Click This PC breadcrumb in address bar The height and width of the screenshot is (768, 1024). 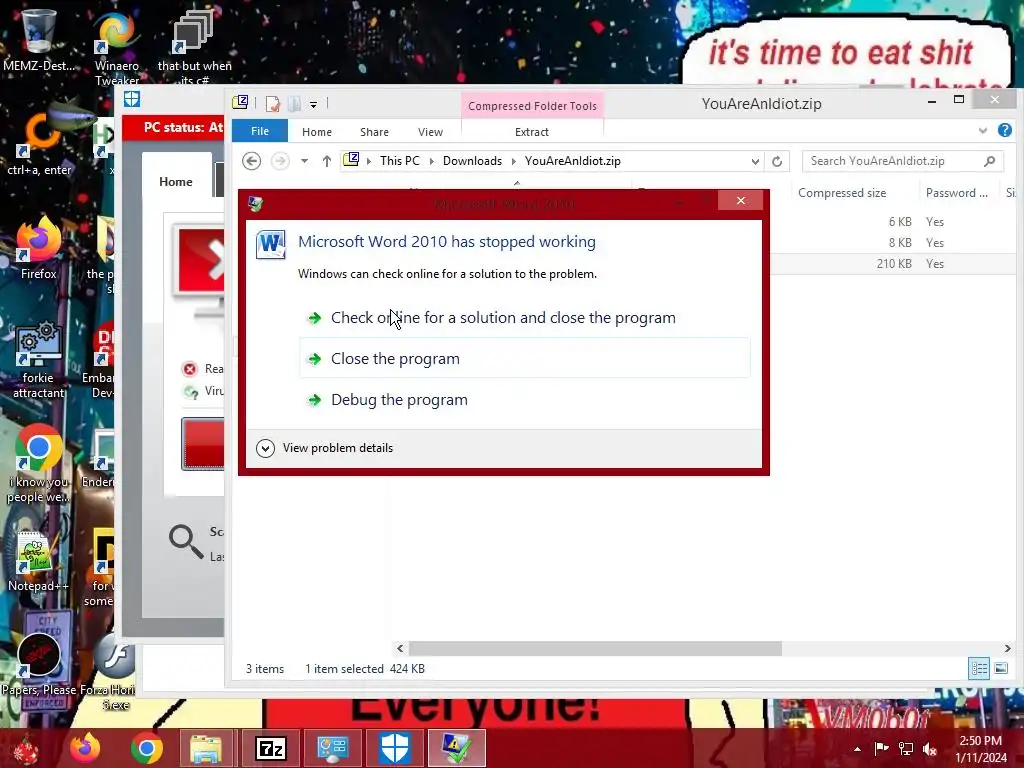click(x=400, y=161)
